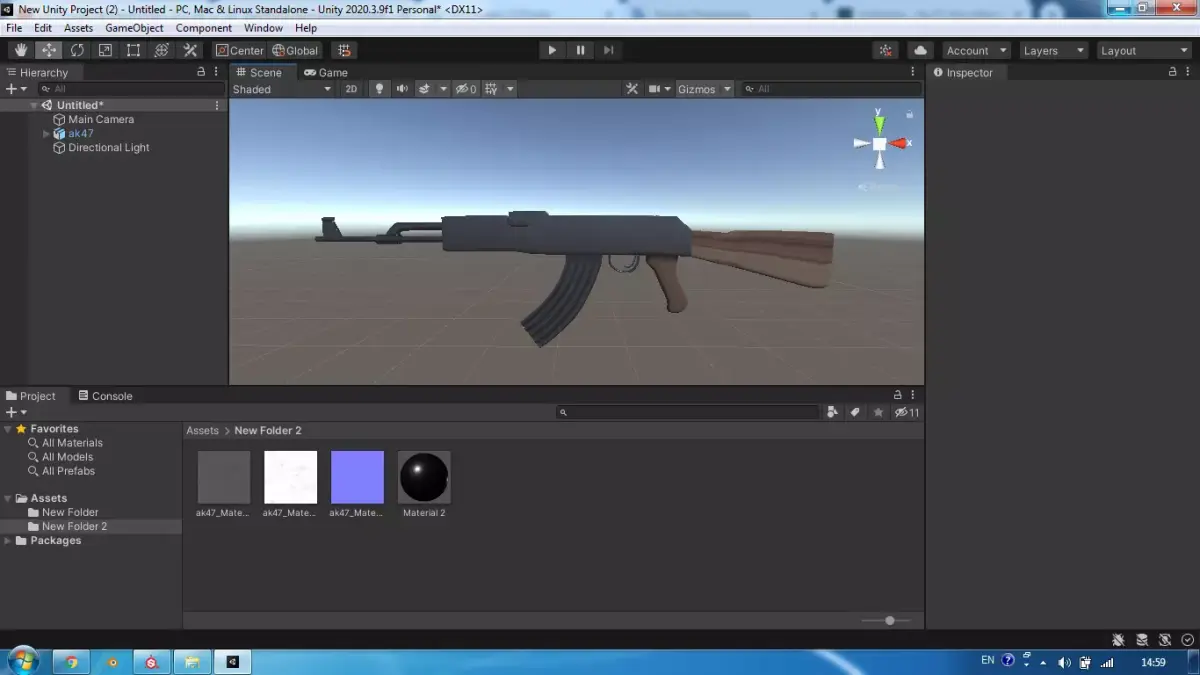The image size is (1200, 675).
Task: Open Untitled scene options kebab menu
Action: 217,105
